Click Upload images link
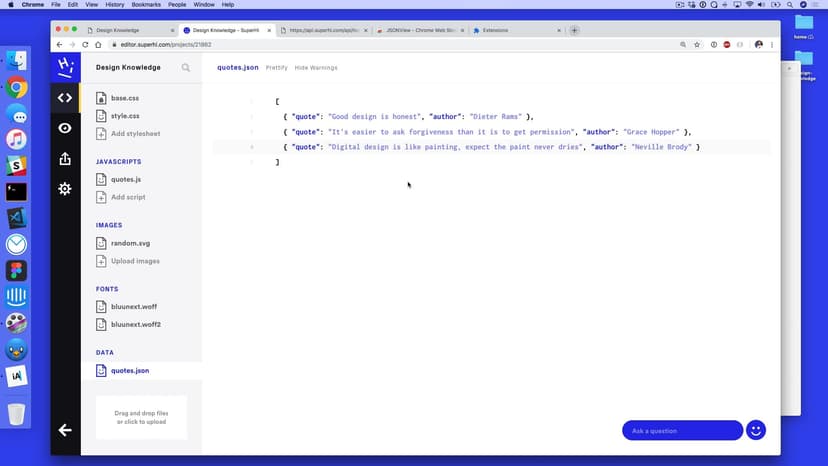Screen dimensions: 828x466 [x=135, y=261]
